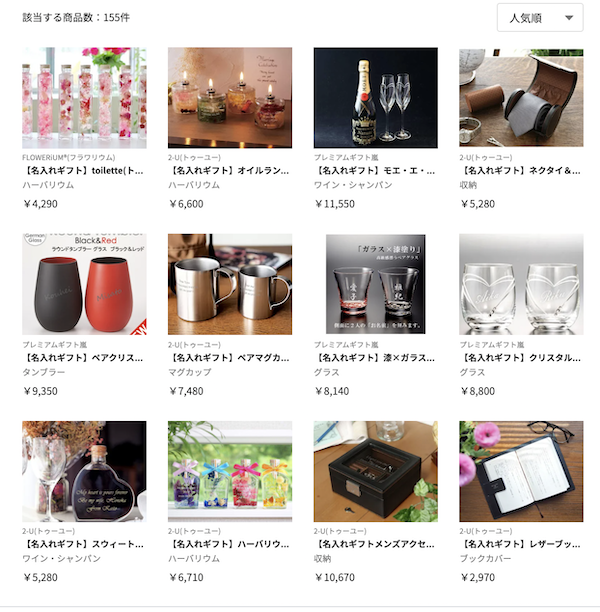Click the 【名入れギフト】レザーブッ… product title
The height and width of the screenshot is (612, 600).
[x=520, y=544]
